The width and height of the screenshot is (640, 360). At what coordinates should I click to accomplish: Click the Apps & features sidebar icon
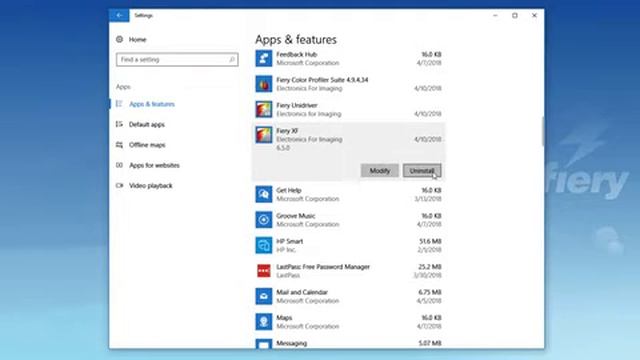point(119,104)
